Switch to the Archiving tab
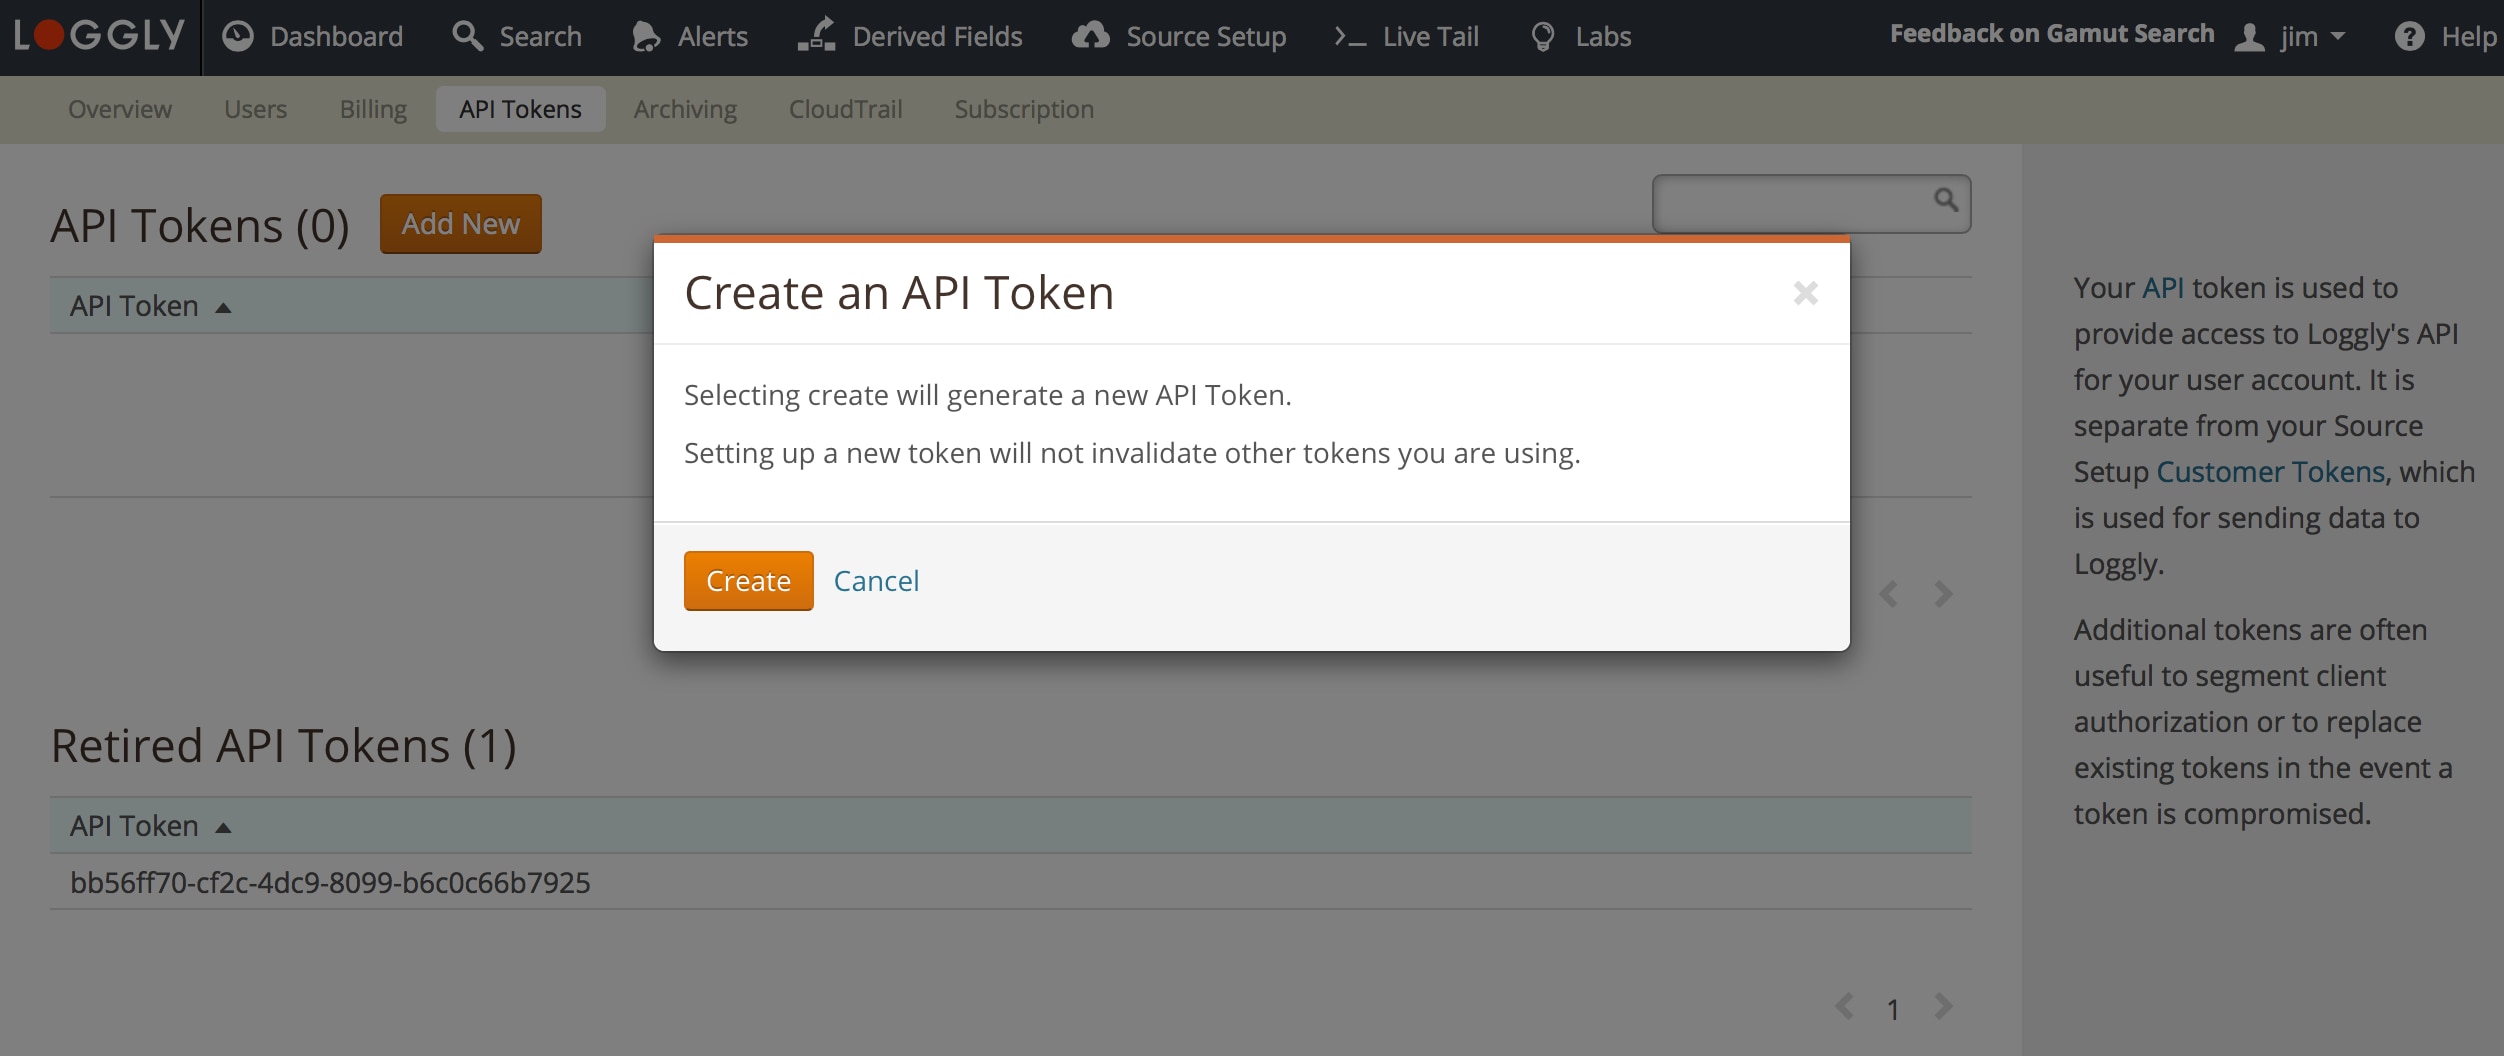2504x1056 pixels. coord(685,109)
